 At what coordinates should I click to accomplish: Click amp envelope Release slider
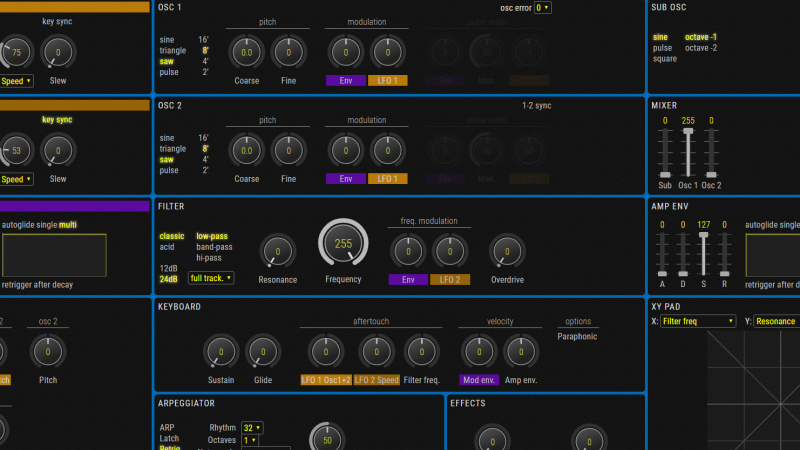click(724, 254)
